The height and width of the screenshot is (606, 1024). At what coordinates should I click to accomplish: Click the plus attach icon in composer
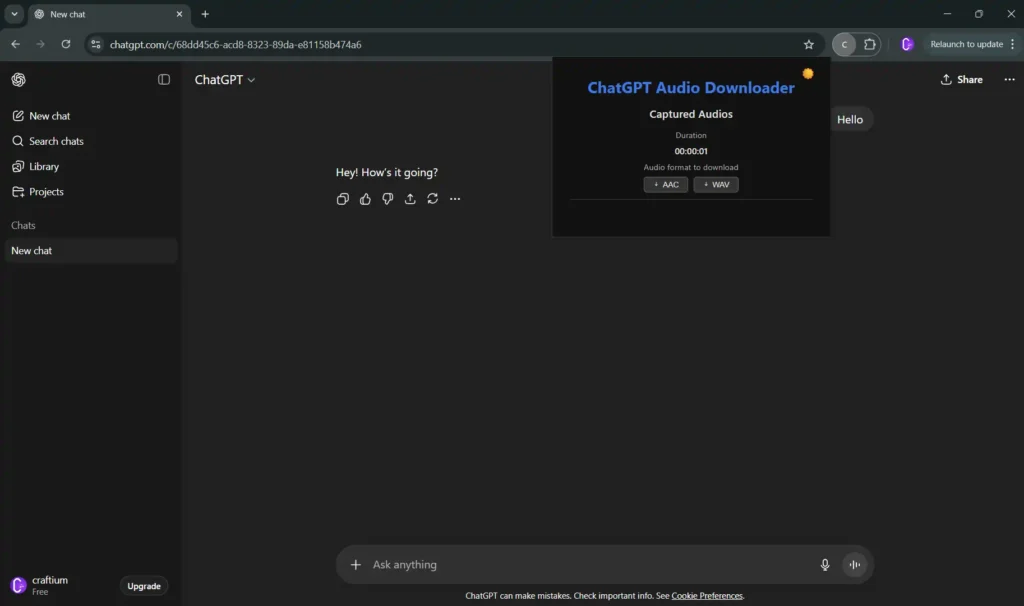[x=355, y=565]
